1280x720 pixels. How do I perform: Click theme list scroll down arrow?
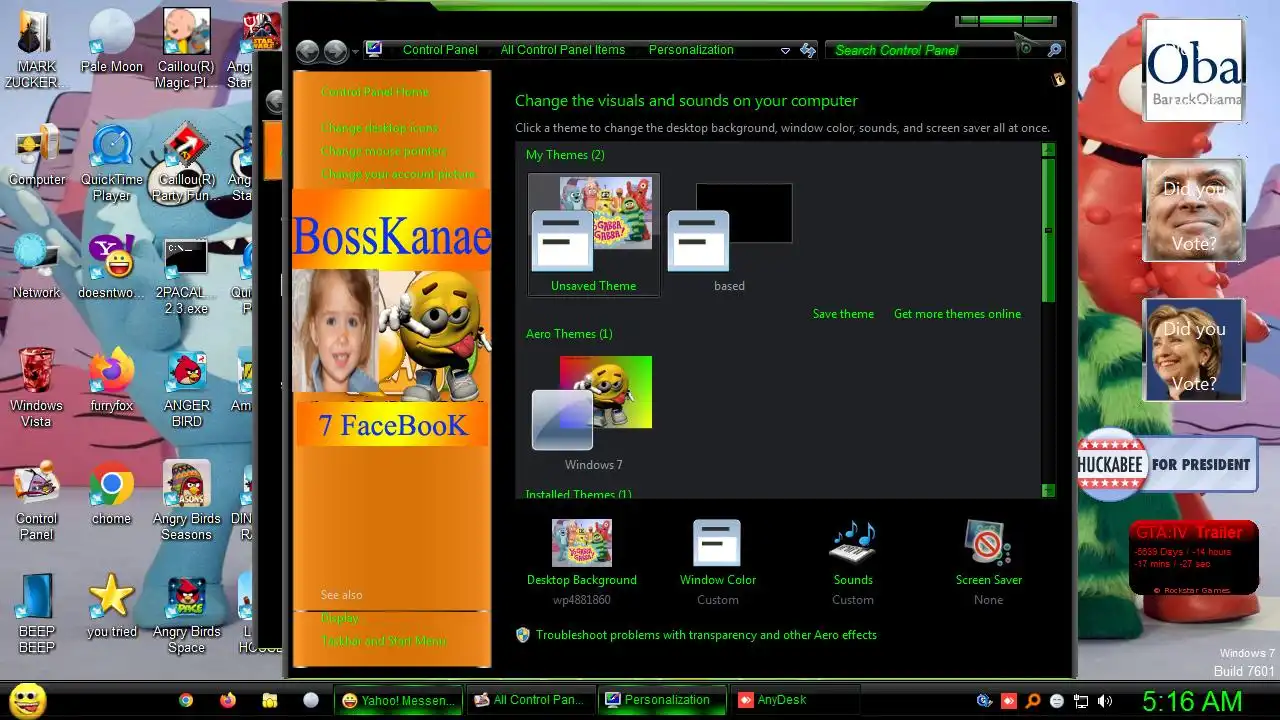coord(1048,490)
